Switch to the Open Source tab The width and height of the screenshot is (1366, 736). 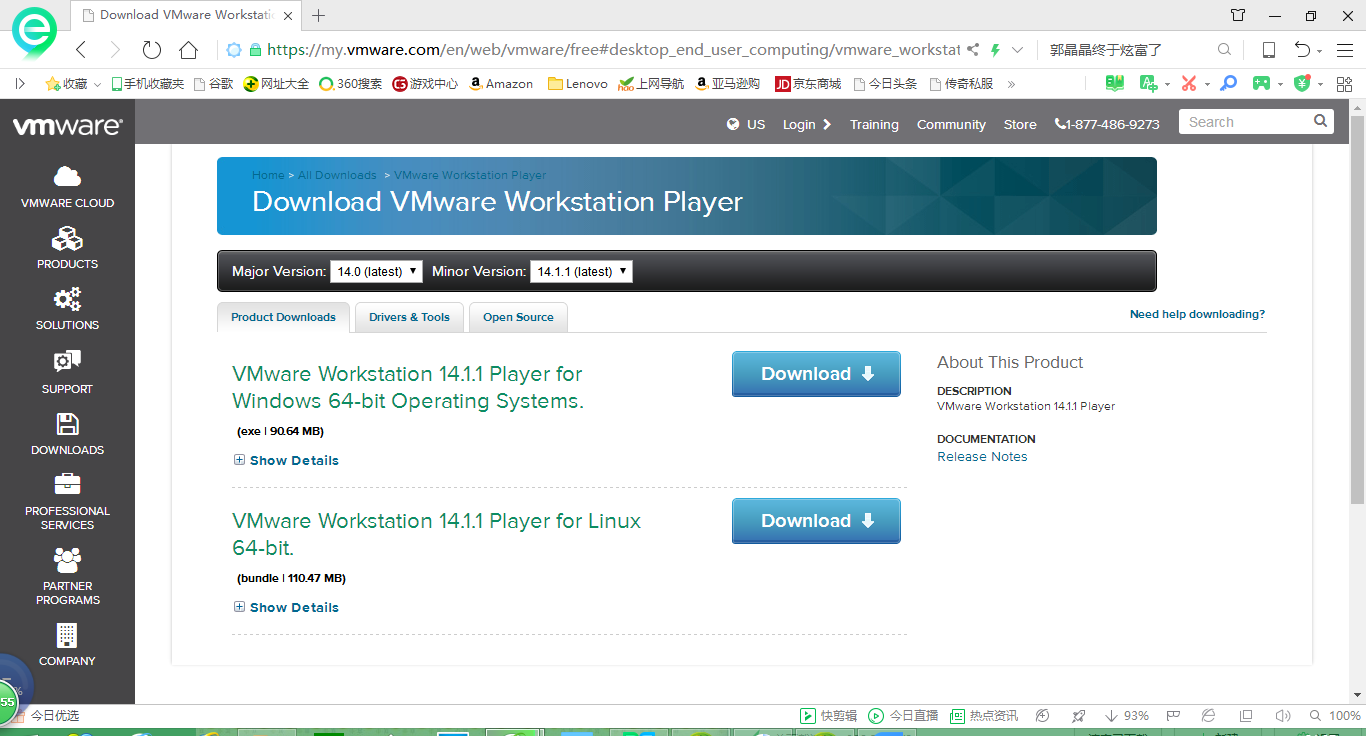coord(518,317)
